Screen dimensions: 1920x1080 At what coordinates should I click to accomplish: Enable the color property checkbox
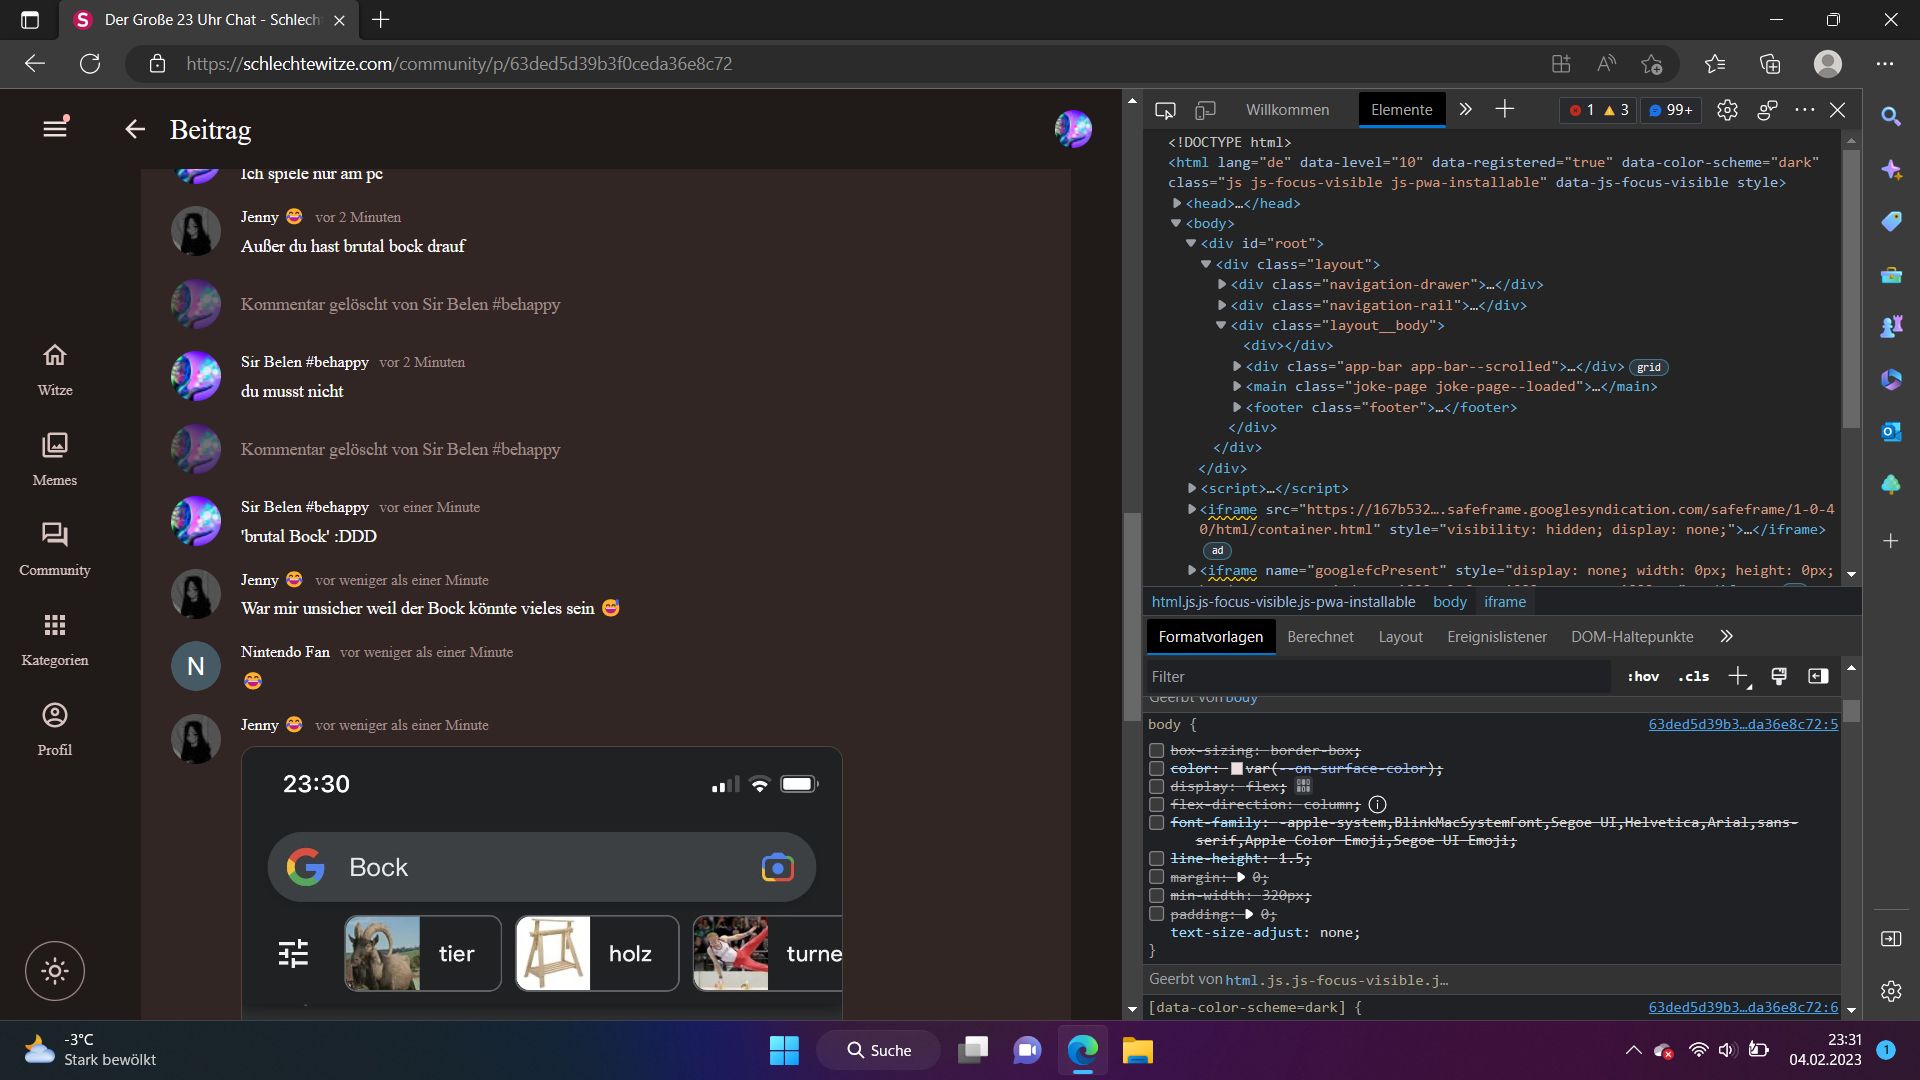(x=1157, y=768)
